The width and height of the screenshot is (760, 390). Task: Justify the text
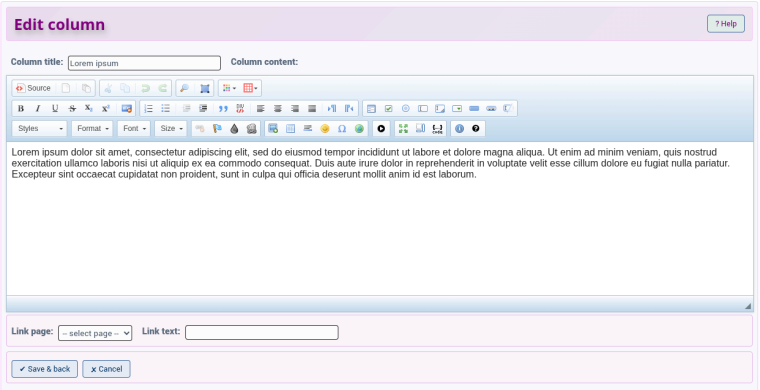[x=312, y=109]
